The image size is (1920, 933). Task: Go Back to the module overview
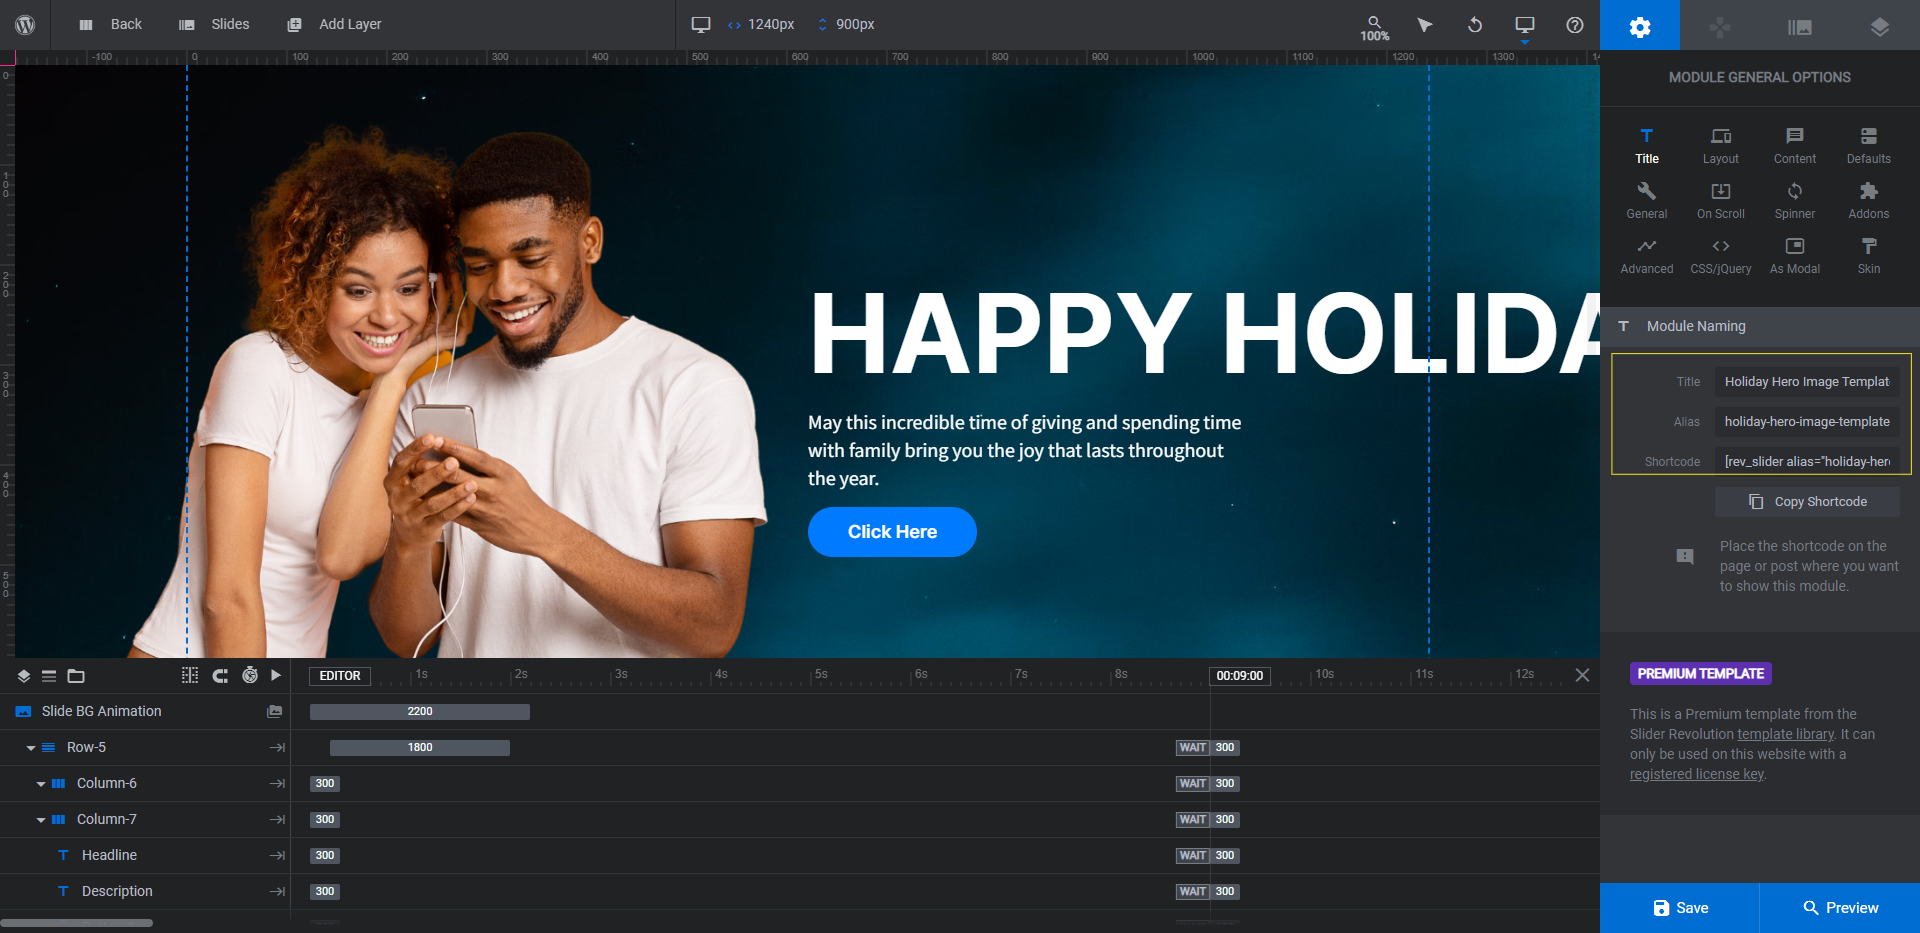[x=111, y=25]
